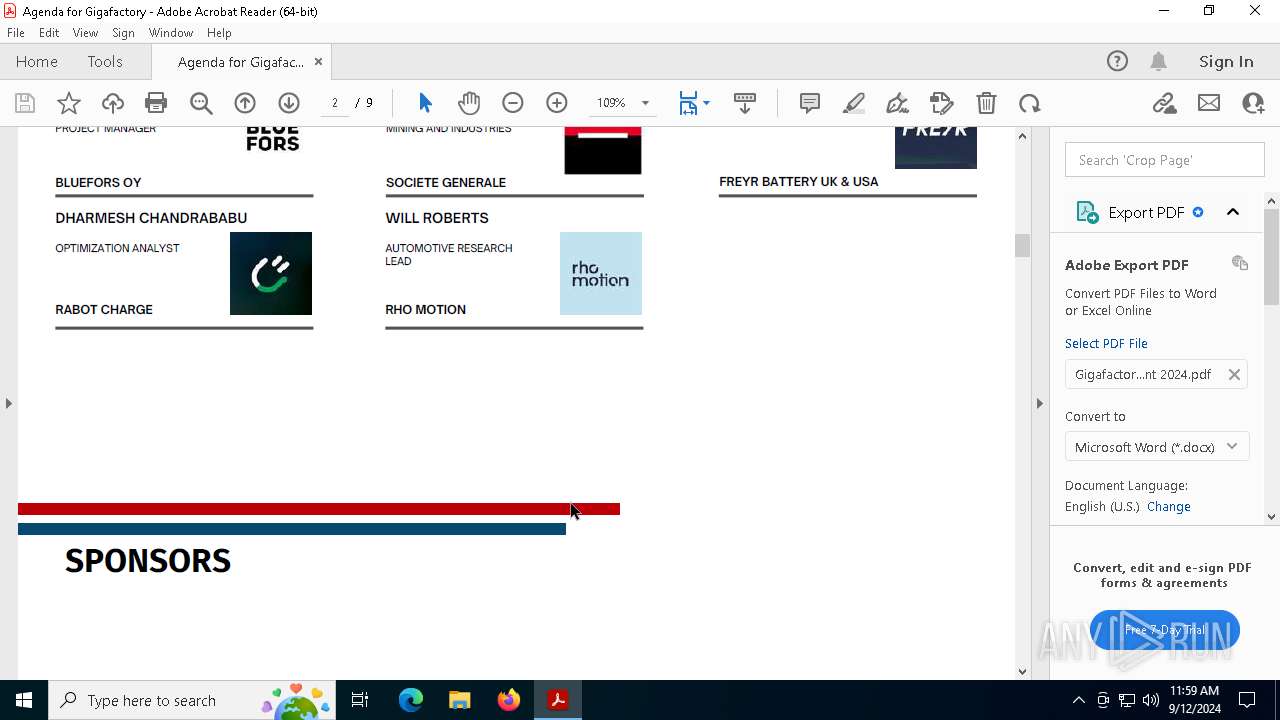
Task: Click the taskbar search box
Action: tap(194, 700)
